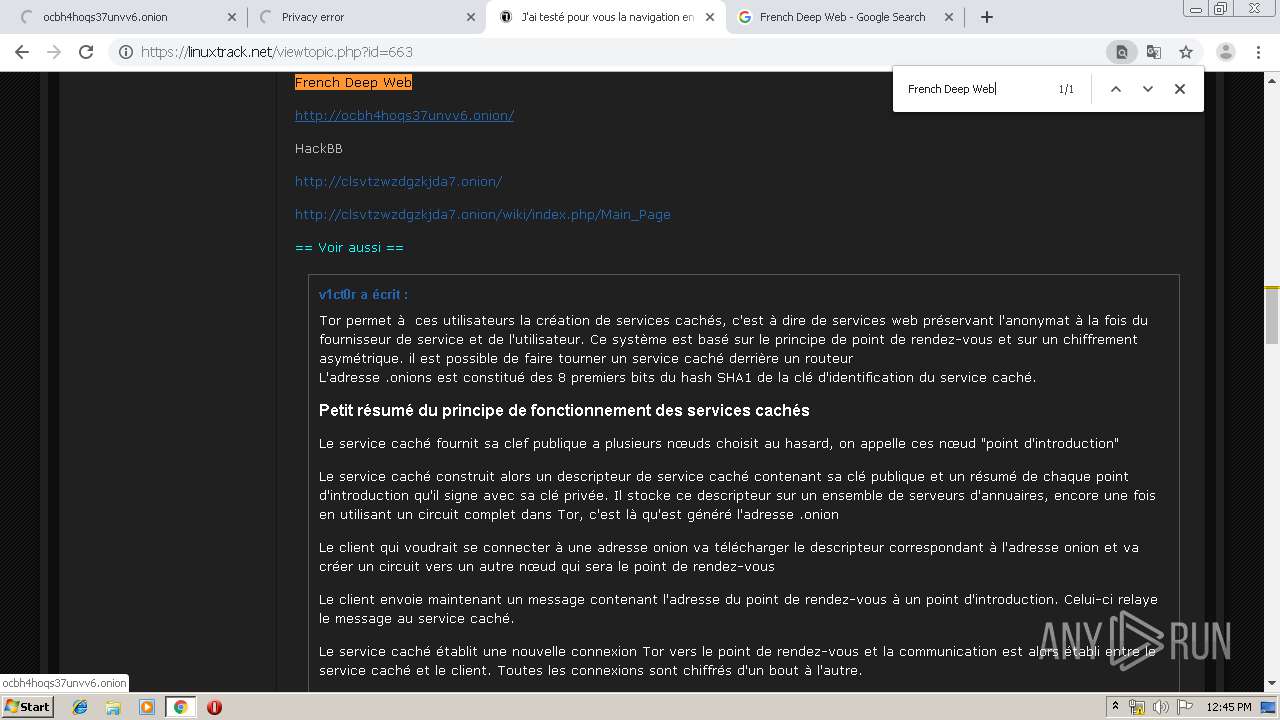View site information icon in address bar
Screen dimensions: 1280x720
[126, 52]
